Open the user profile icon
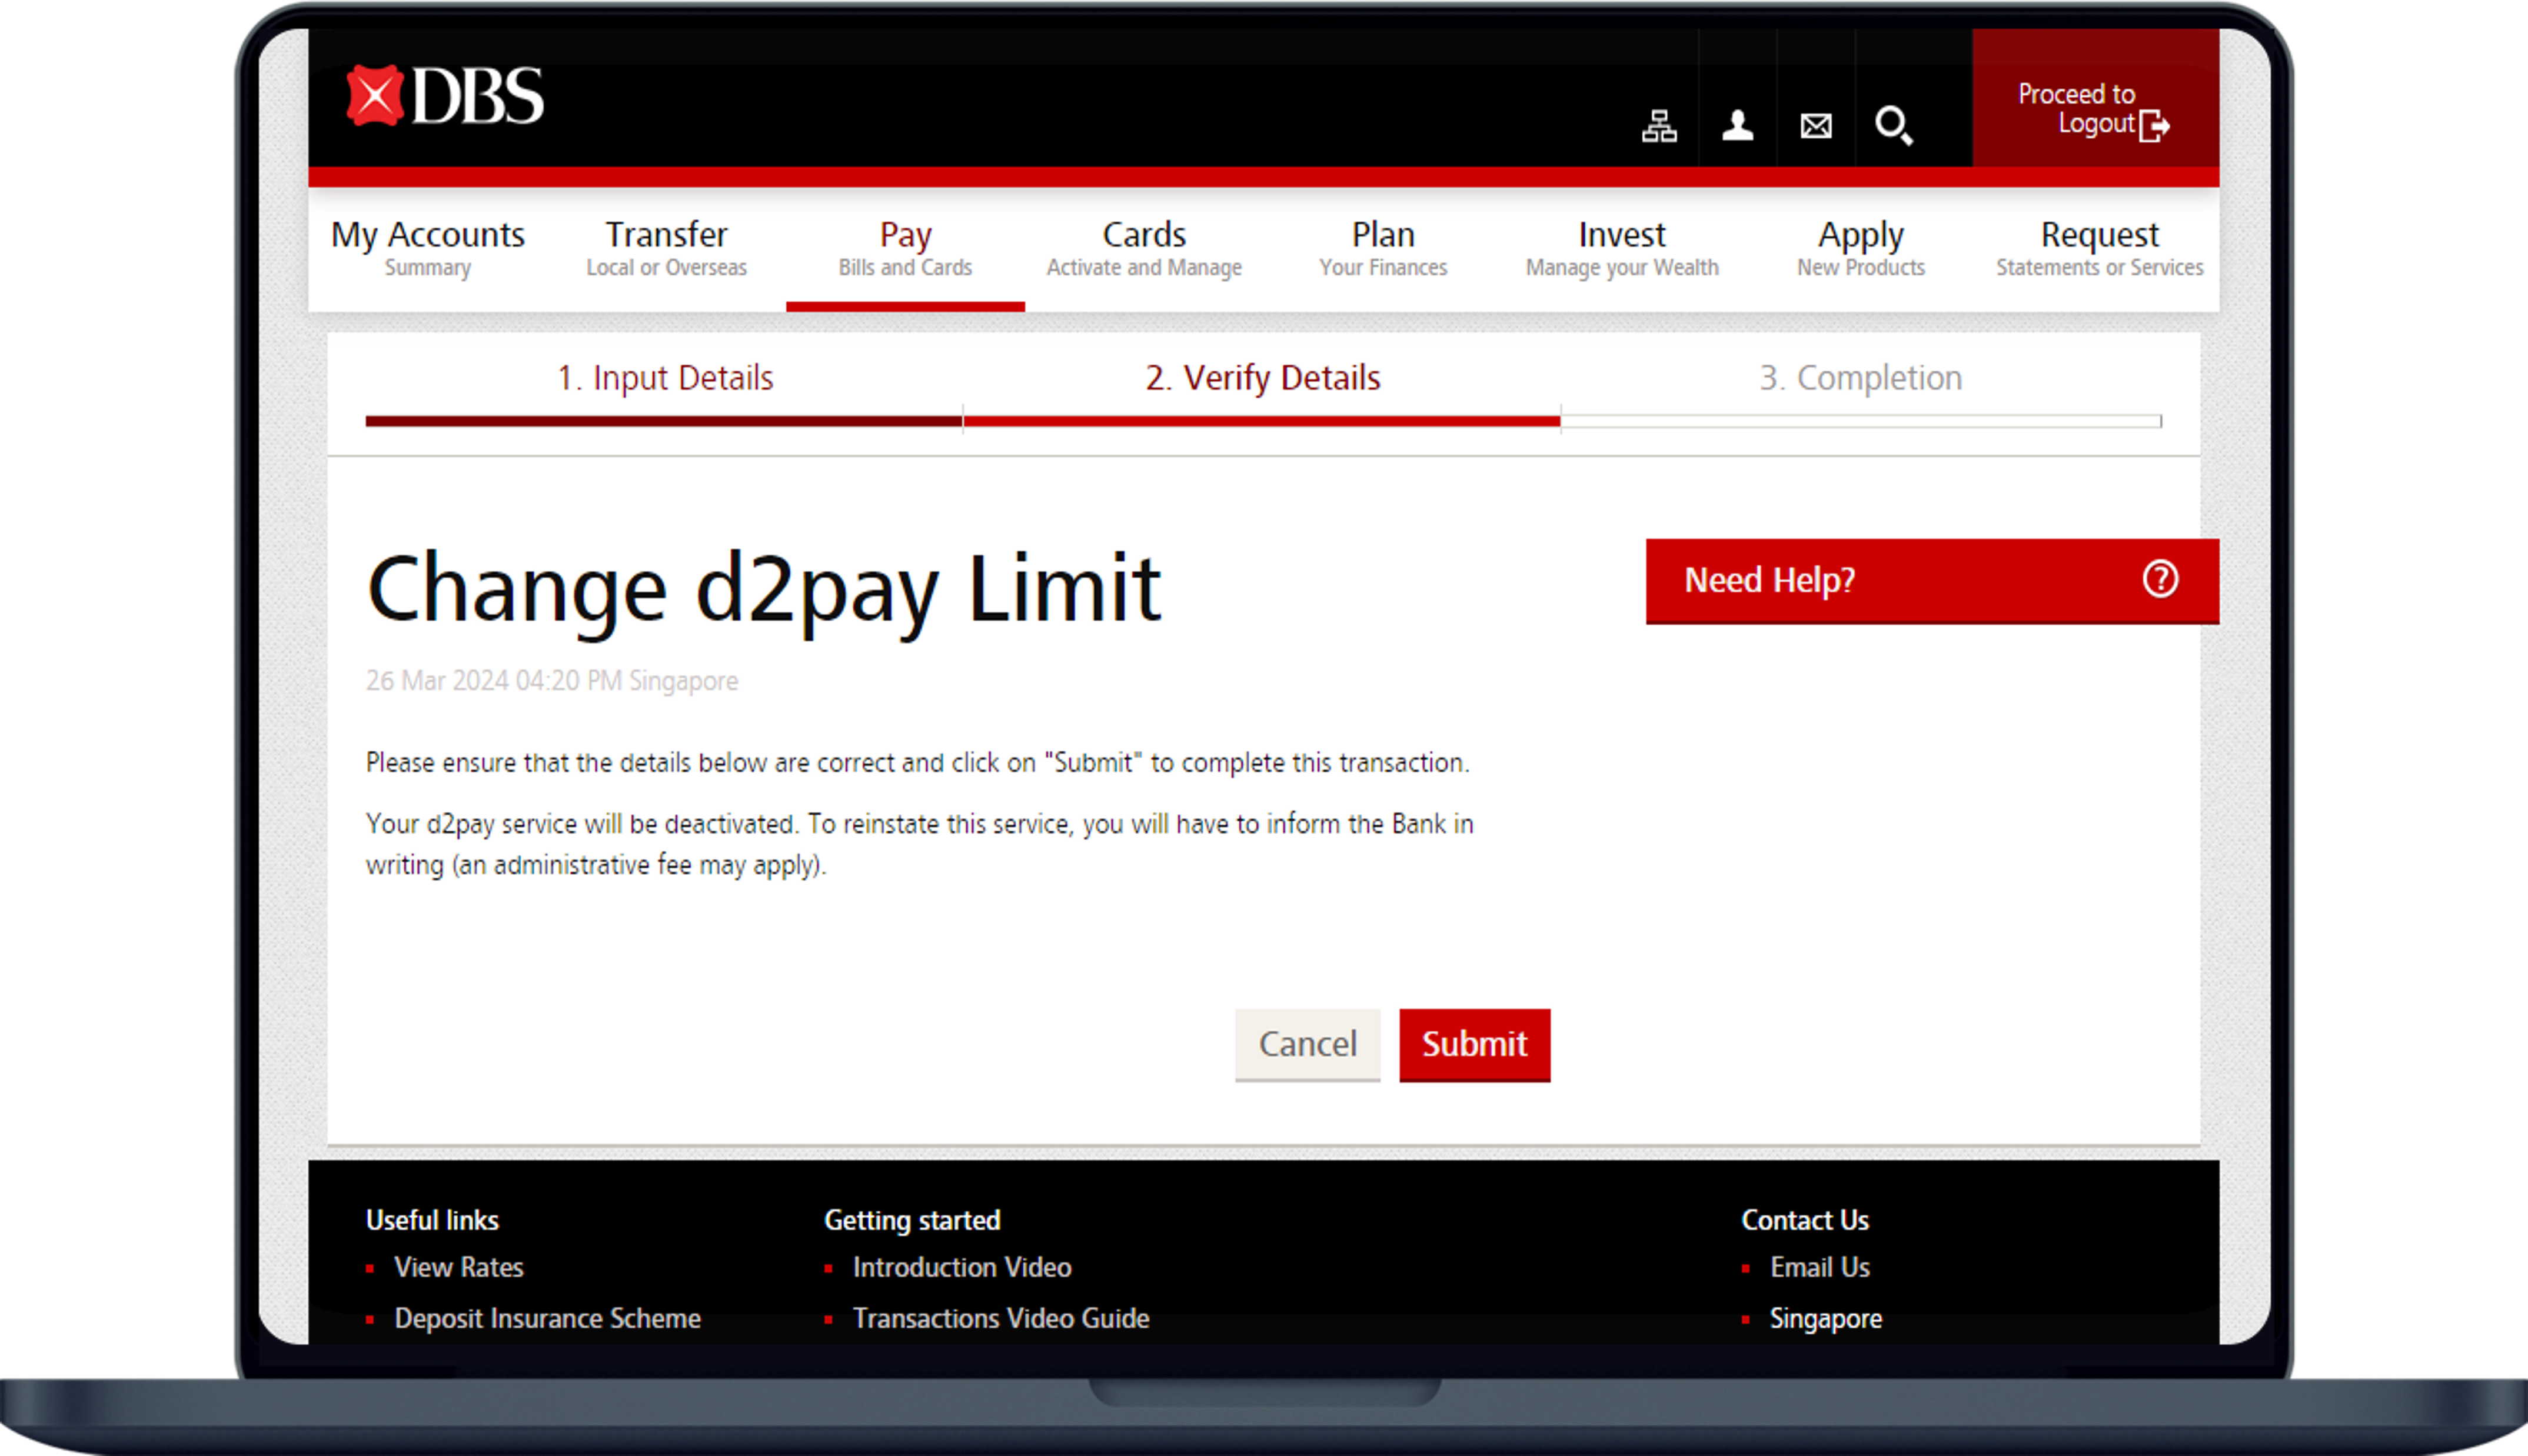The height and width of the screenshot is (1456, 2528). (1737, 126)
